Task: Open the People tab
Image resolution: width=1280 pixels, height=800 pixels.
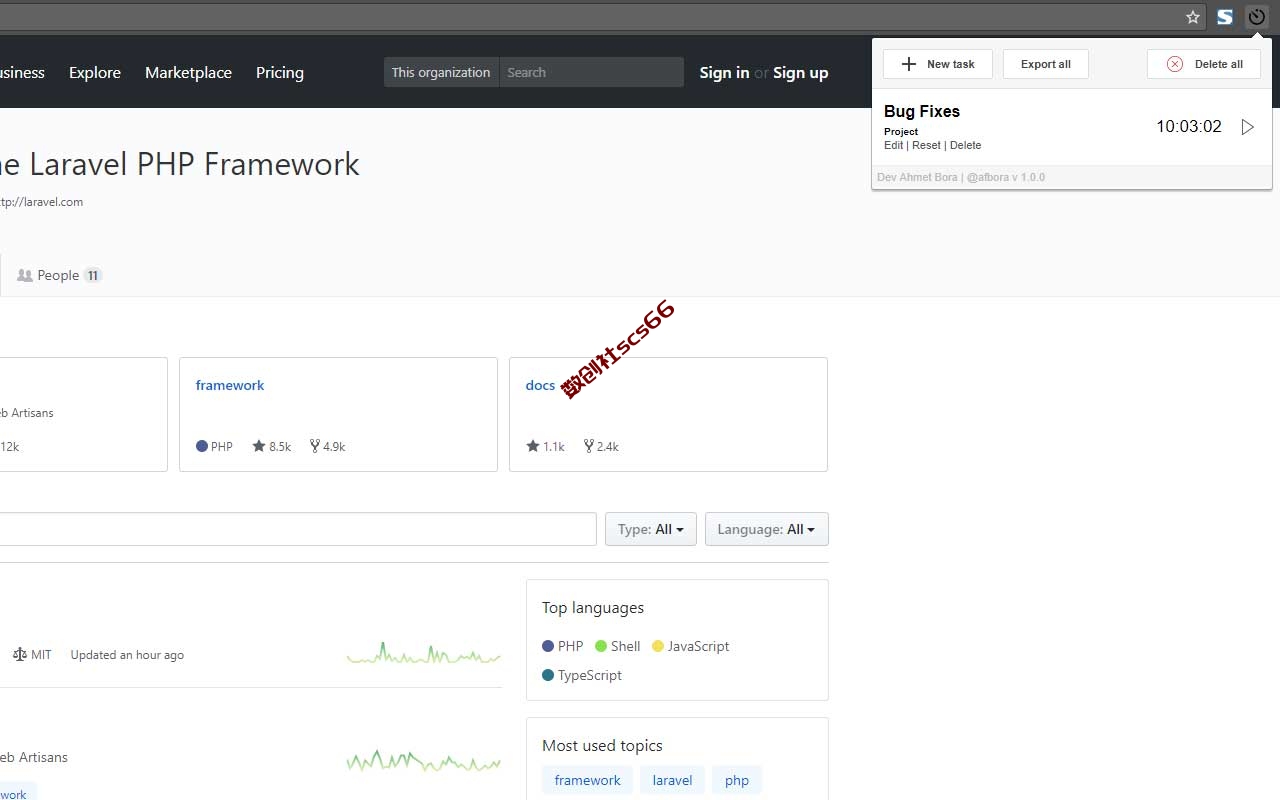Action: coord(59,275)
